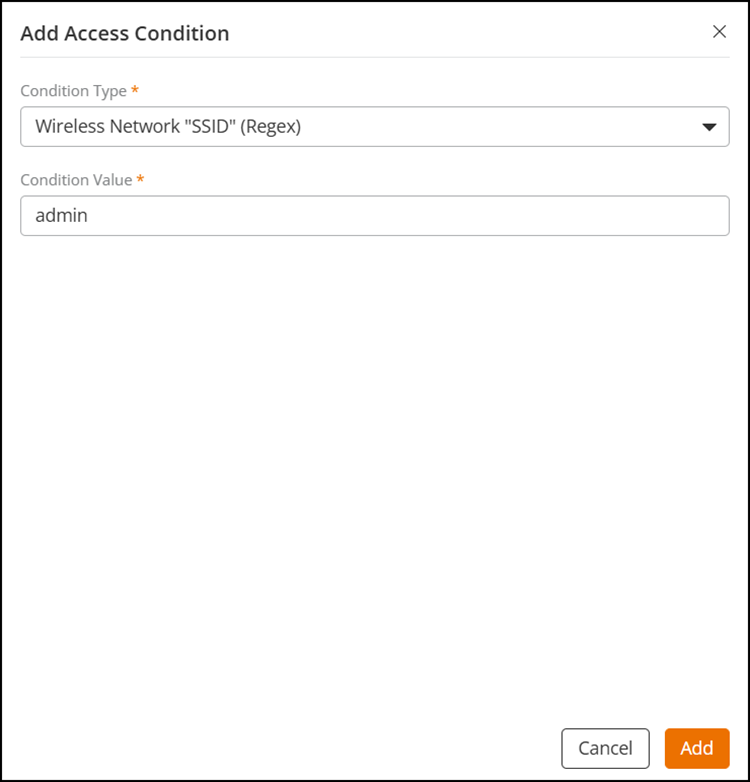Click empty area of the dialog body
750x782 pixels.
pos(375,474)
